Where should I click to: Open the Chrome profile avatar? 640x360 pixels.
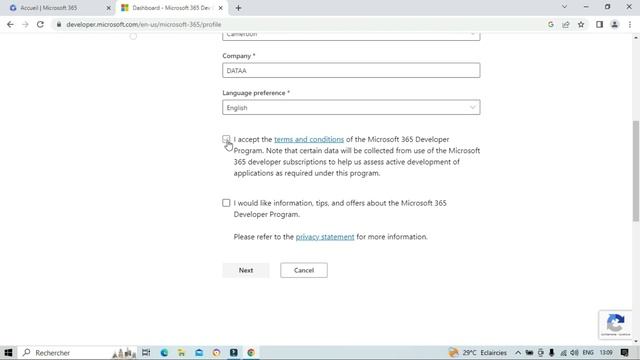(x=615, y=24)
